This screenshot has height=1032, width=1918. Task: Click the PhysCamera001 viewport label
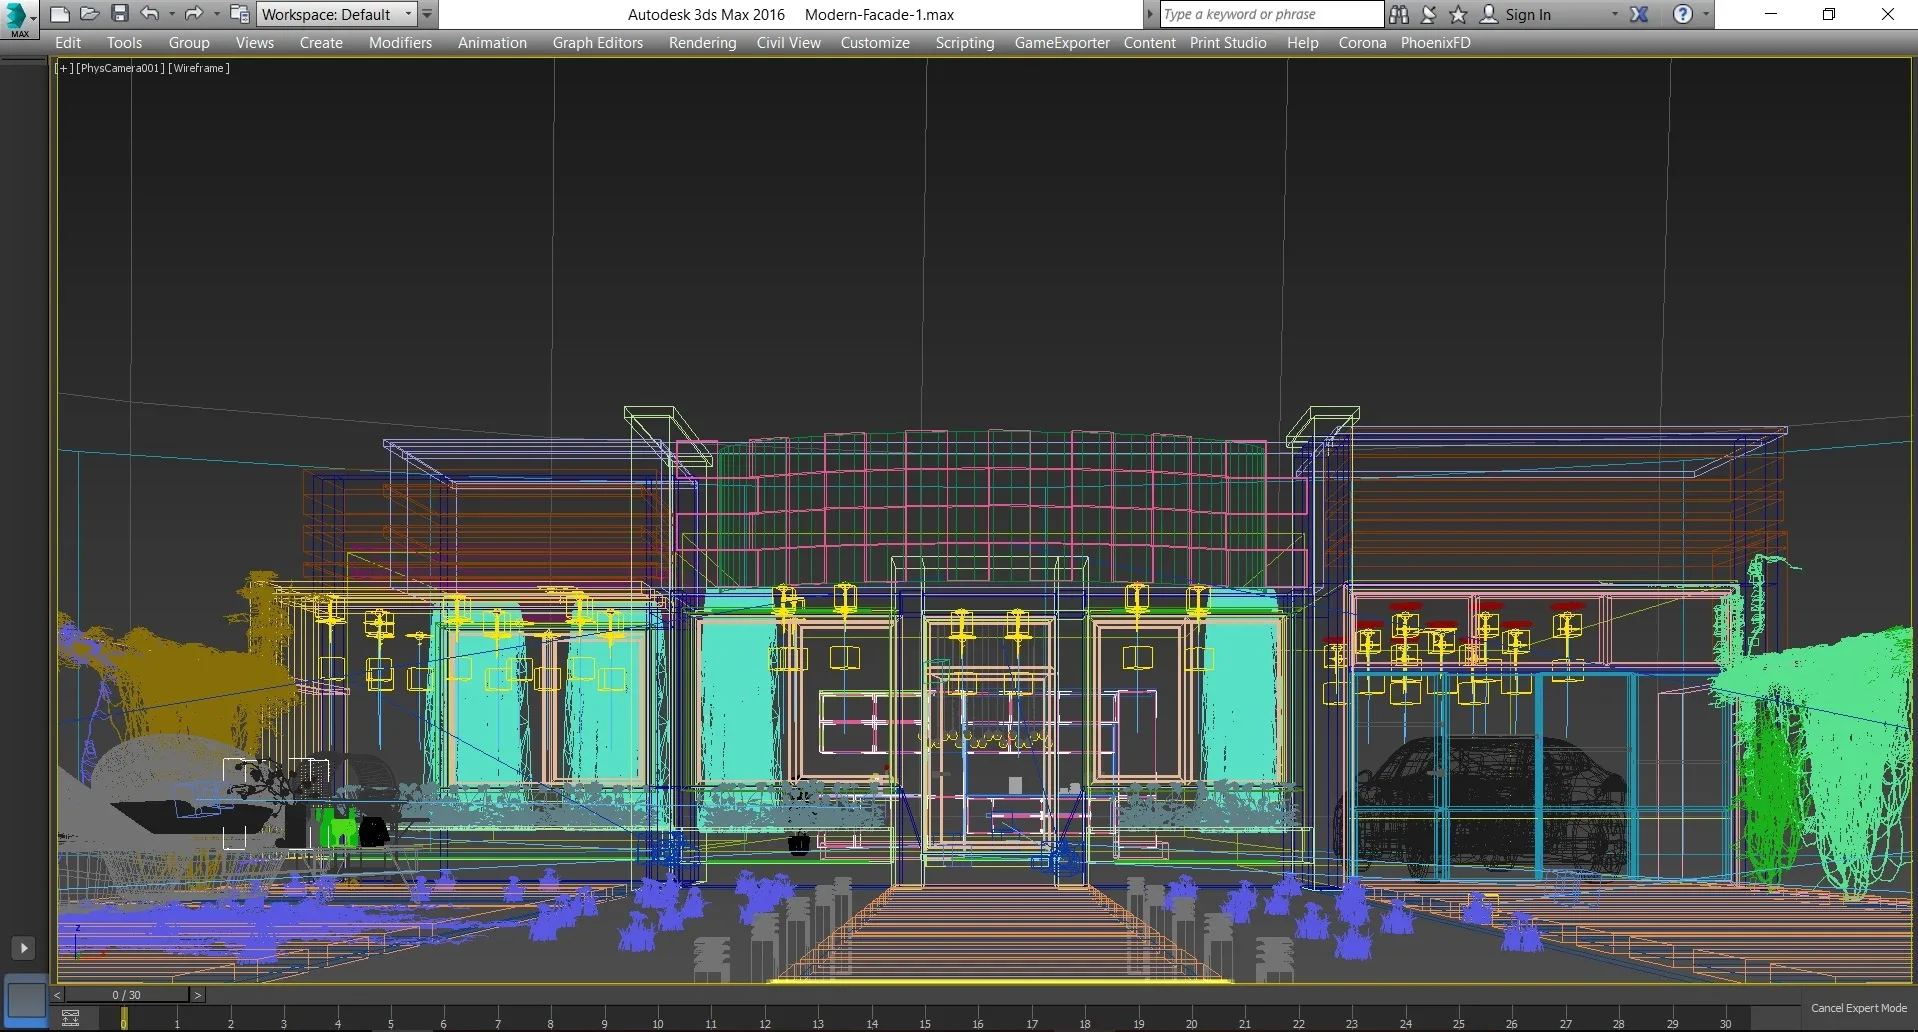click(x=120, y=68)
